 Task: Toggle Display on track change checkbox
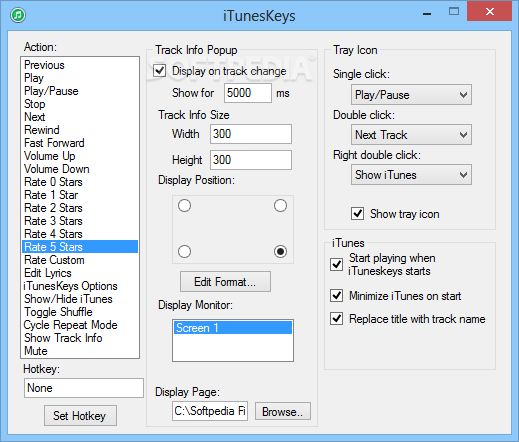[x=159, y=71]
